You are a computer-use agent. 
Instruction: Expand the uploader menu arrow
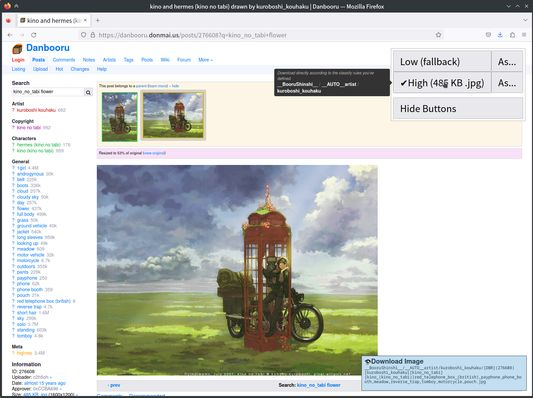pyautogui.click(x=51, y=377)
